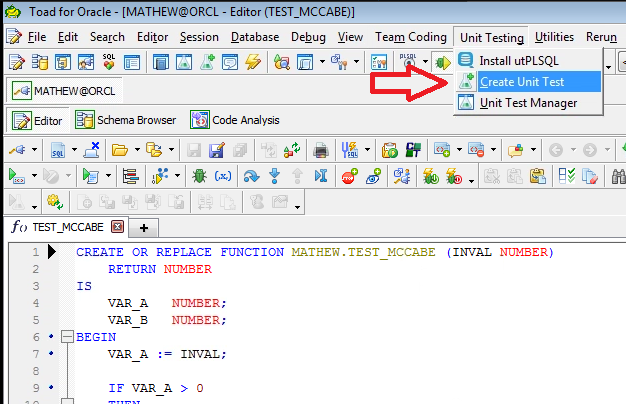Click the open folder icon in editor toolbar
Screen dimensions: 626x404
119,150
